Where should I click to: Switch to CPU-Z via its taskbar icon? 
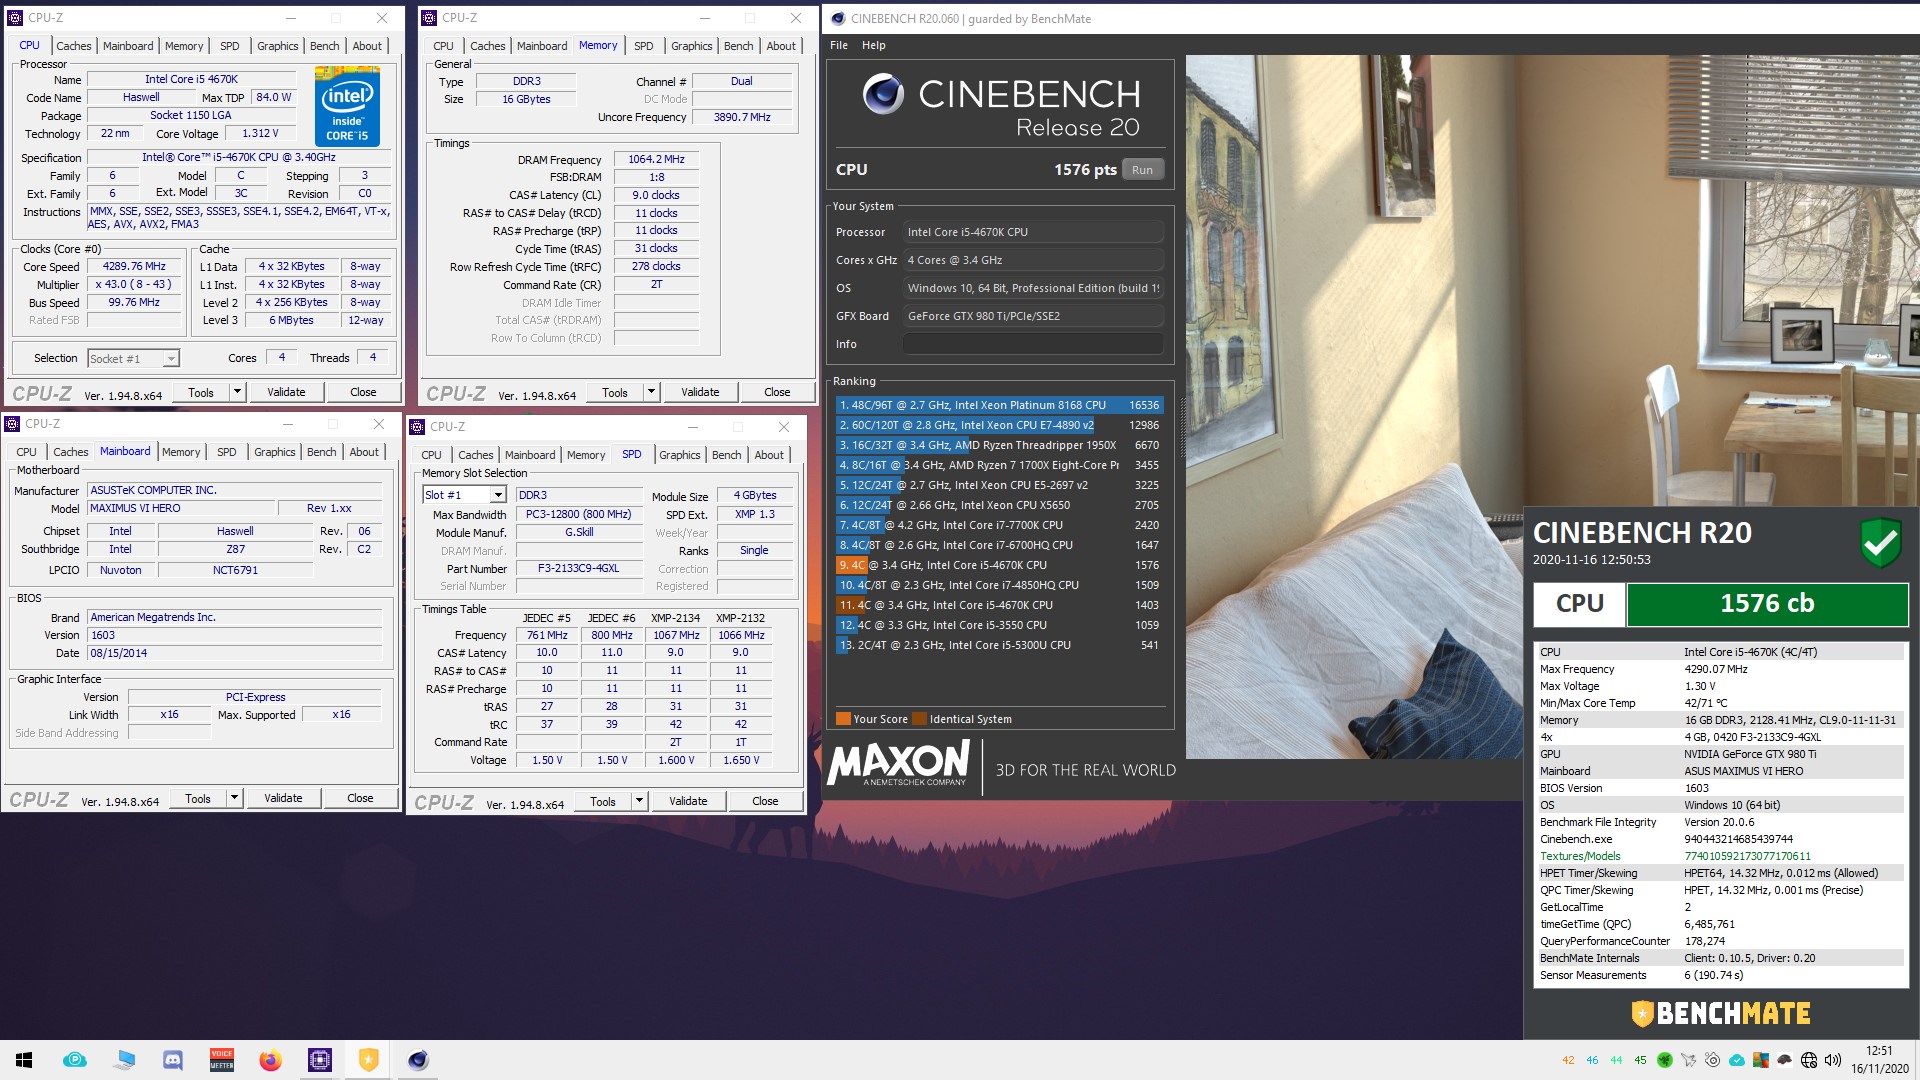320,1060
